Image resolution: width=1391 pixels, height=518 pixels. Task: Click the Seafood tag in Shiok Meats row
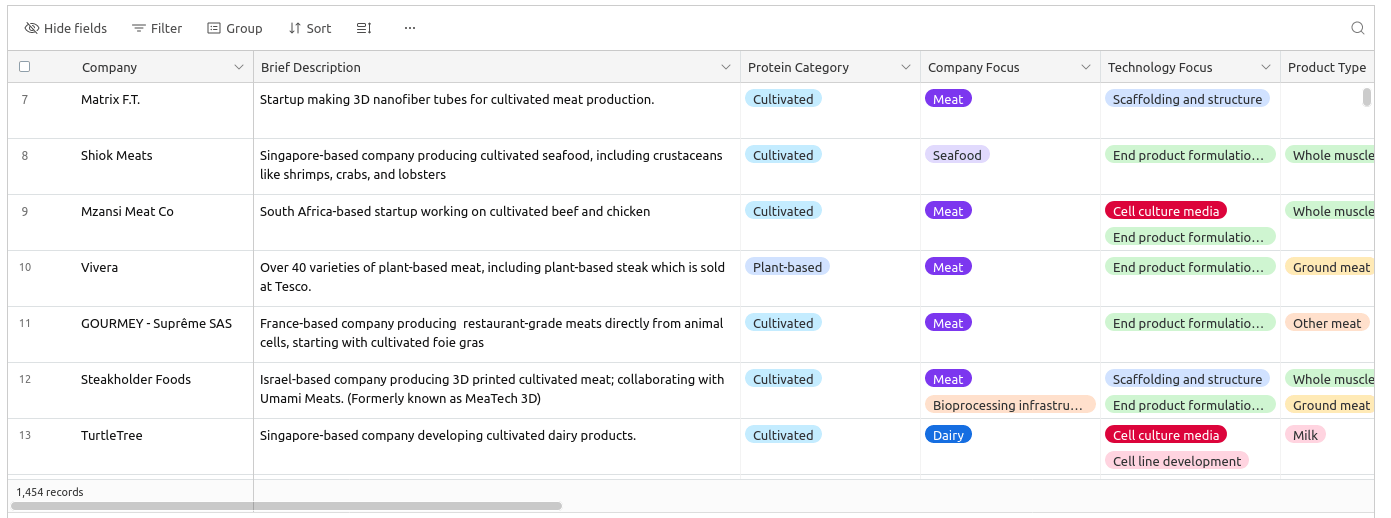click(957, 155)
